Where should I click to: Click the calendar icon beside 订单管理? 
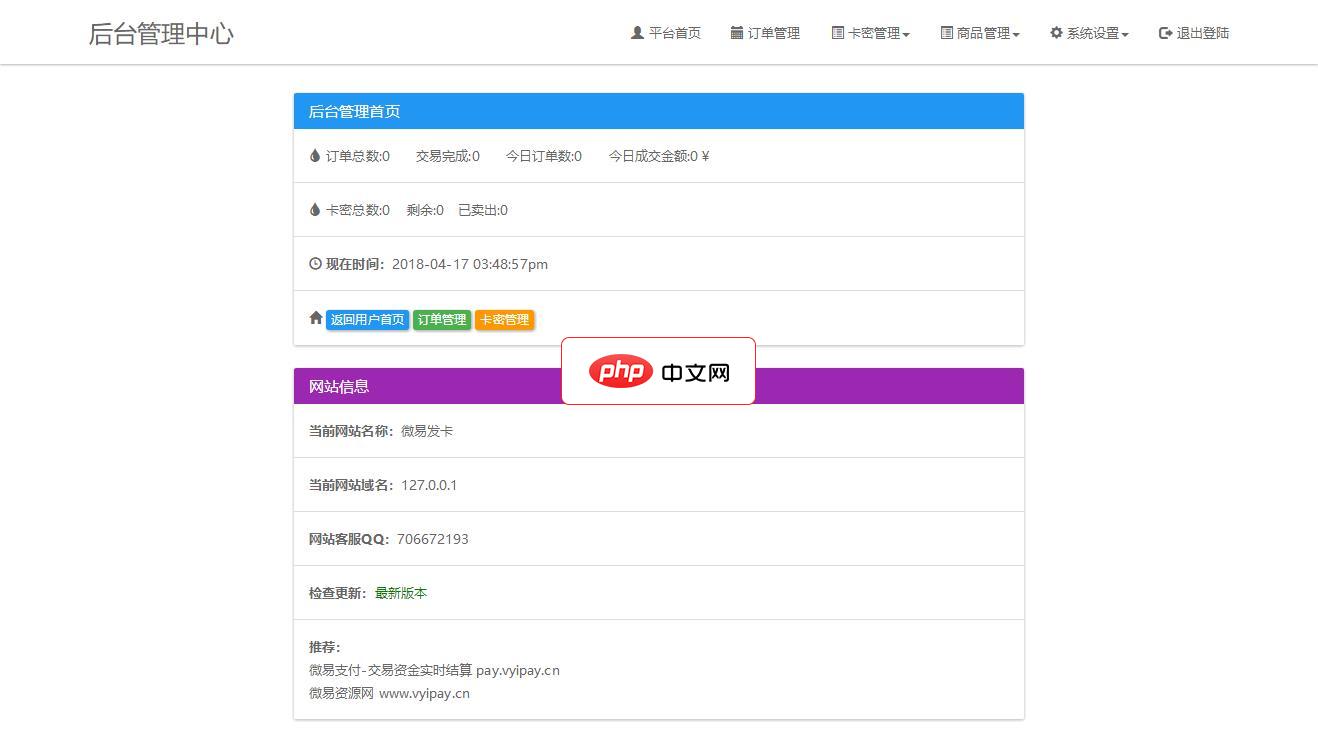[x=737, y=33]
